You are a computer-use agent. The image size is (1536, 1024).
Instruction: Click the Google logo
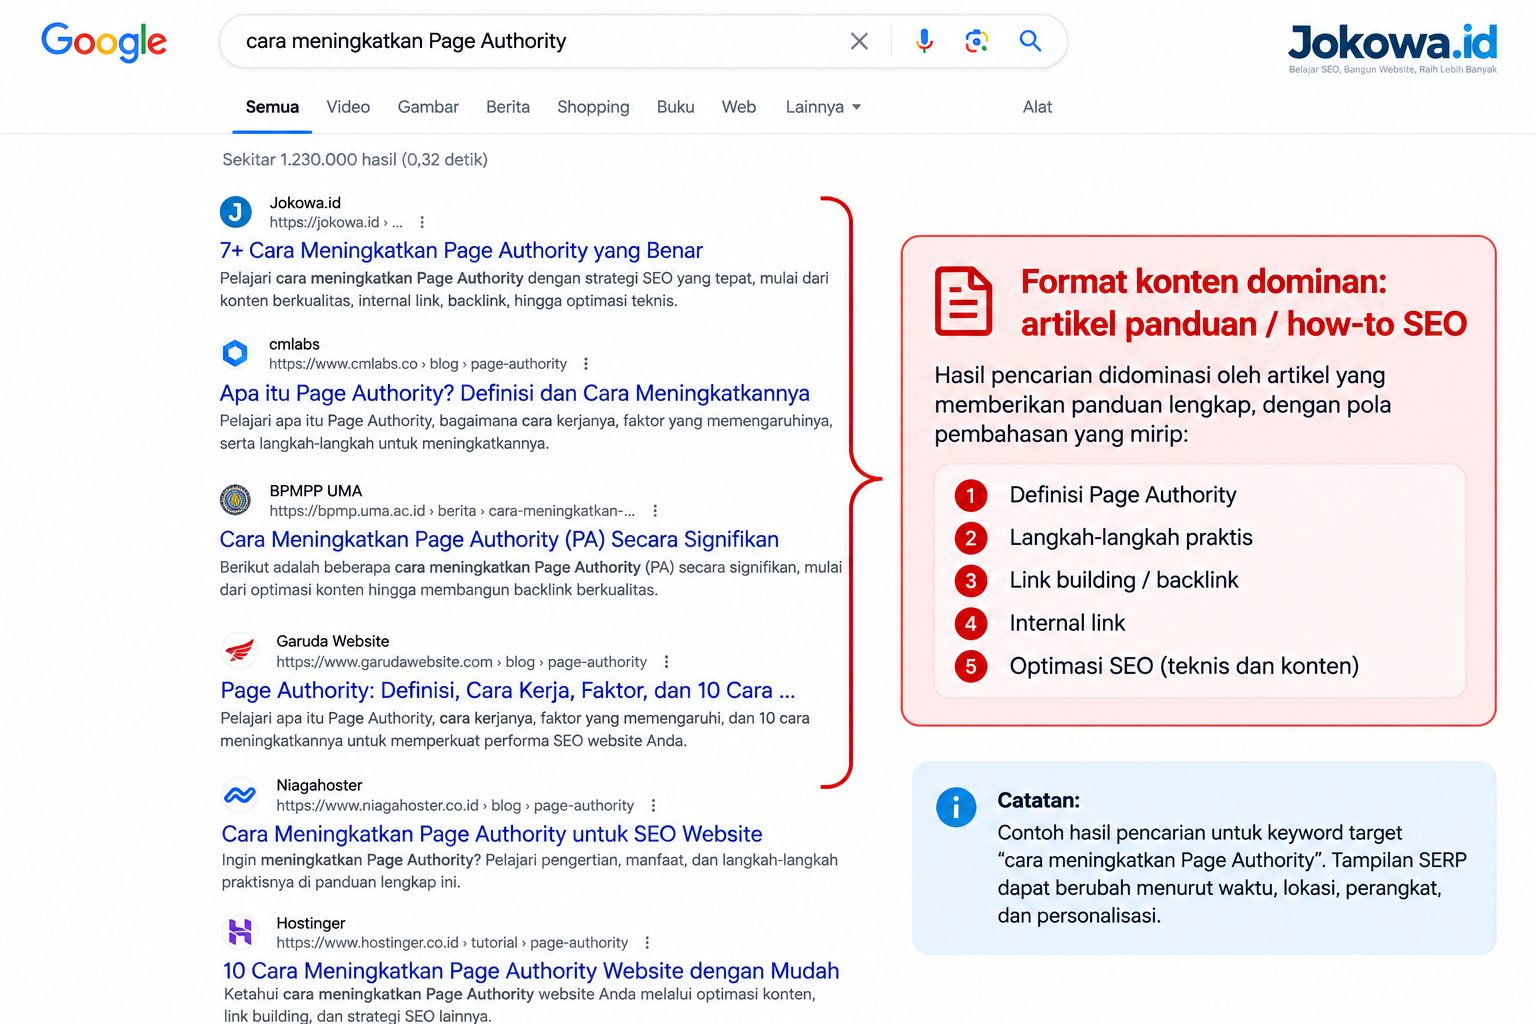104,42
